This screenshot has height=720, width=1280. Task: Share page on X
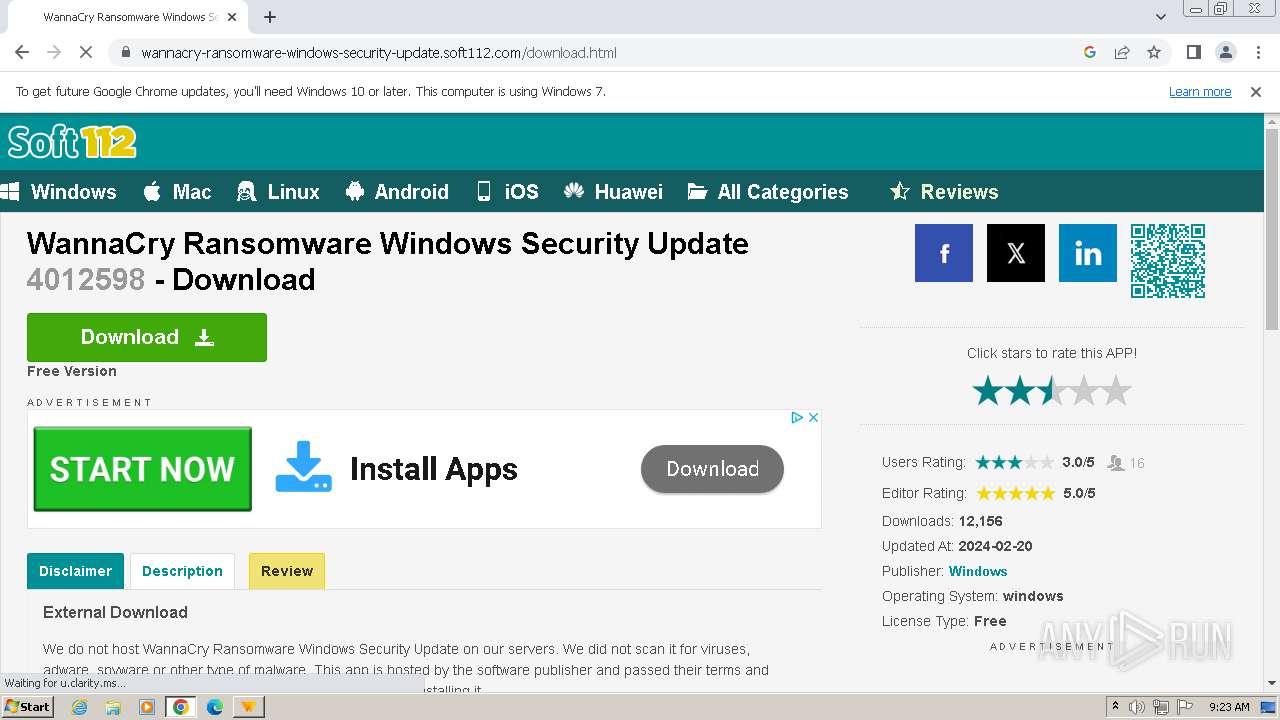1016,253
